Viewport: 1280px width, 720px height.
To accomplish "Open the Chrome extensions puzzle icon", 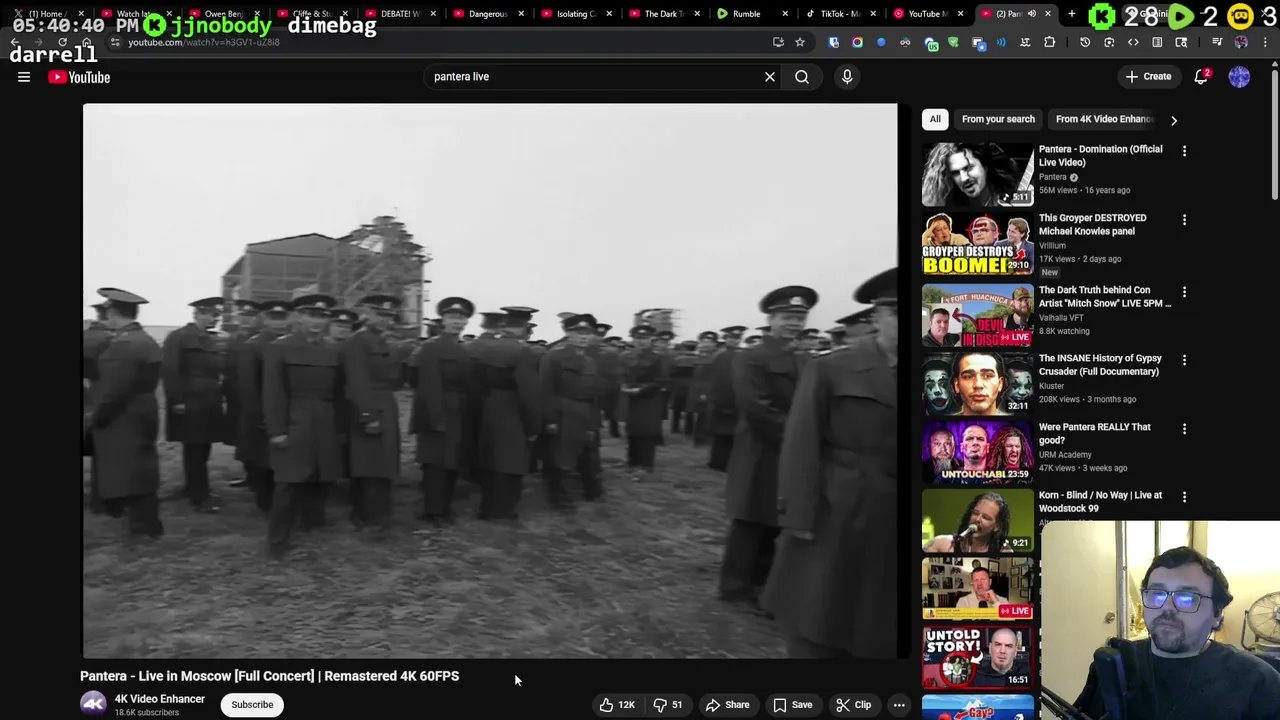I will pos(1049,42).
